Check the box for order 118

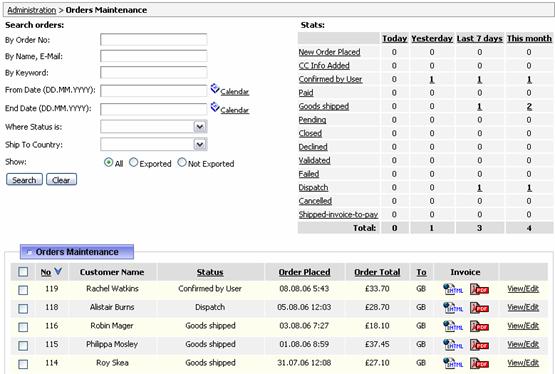pos(23,309)
